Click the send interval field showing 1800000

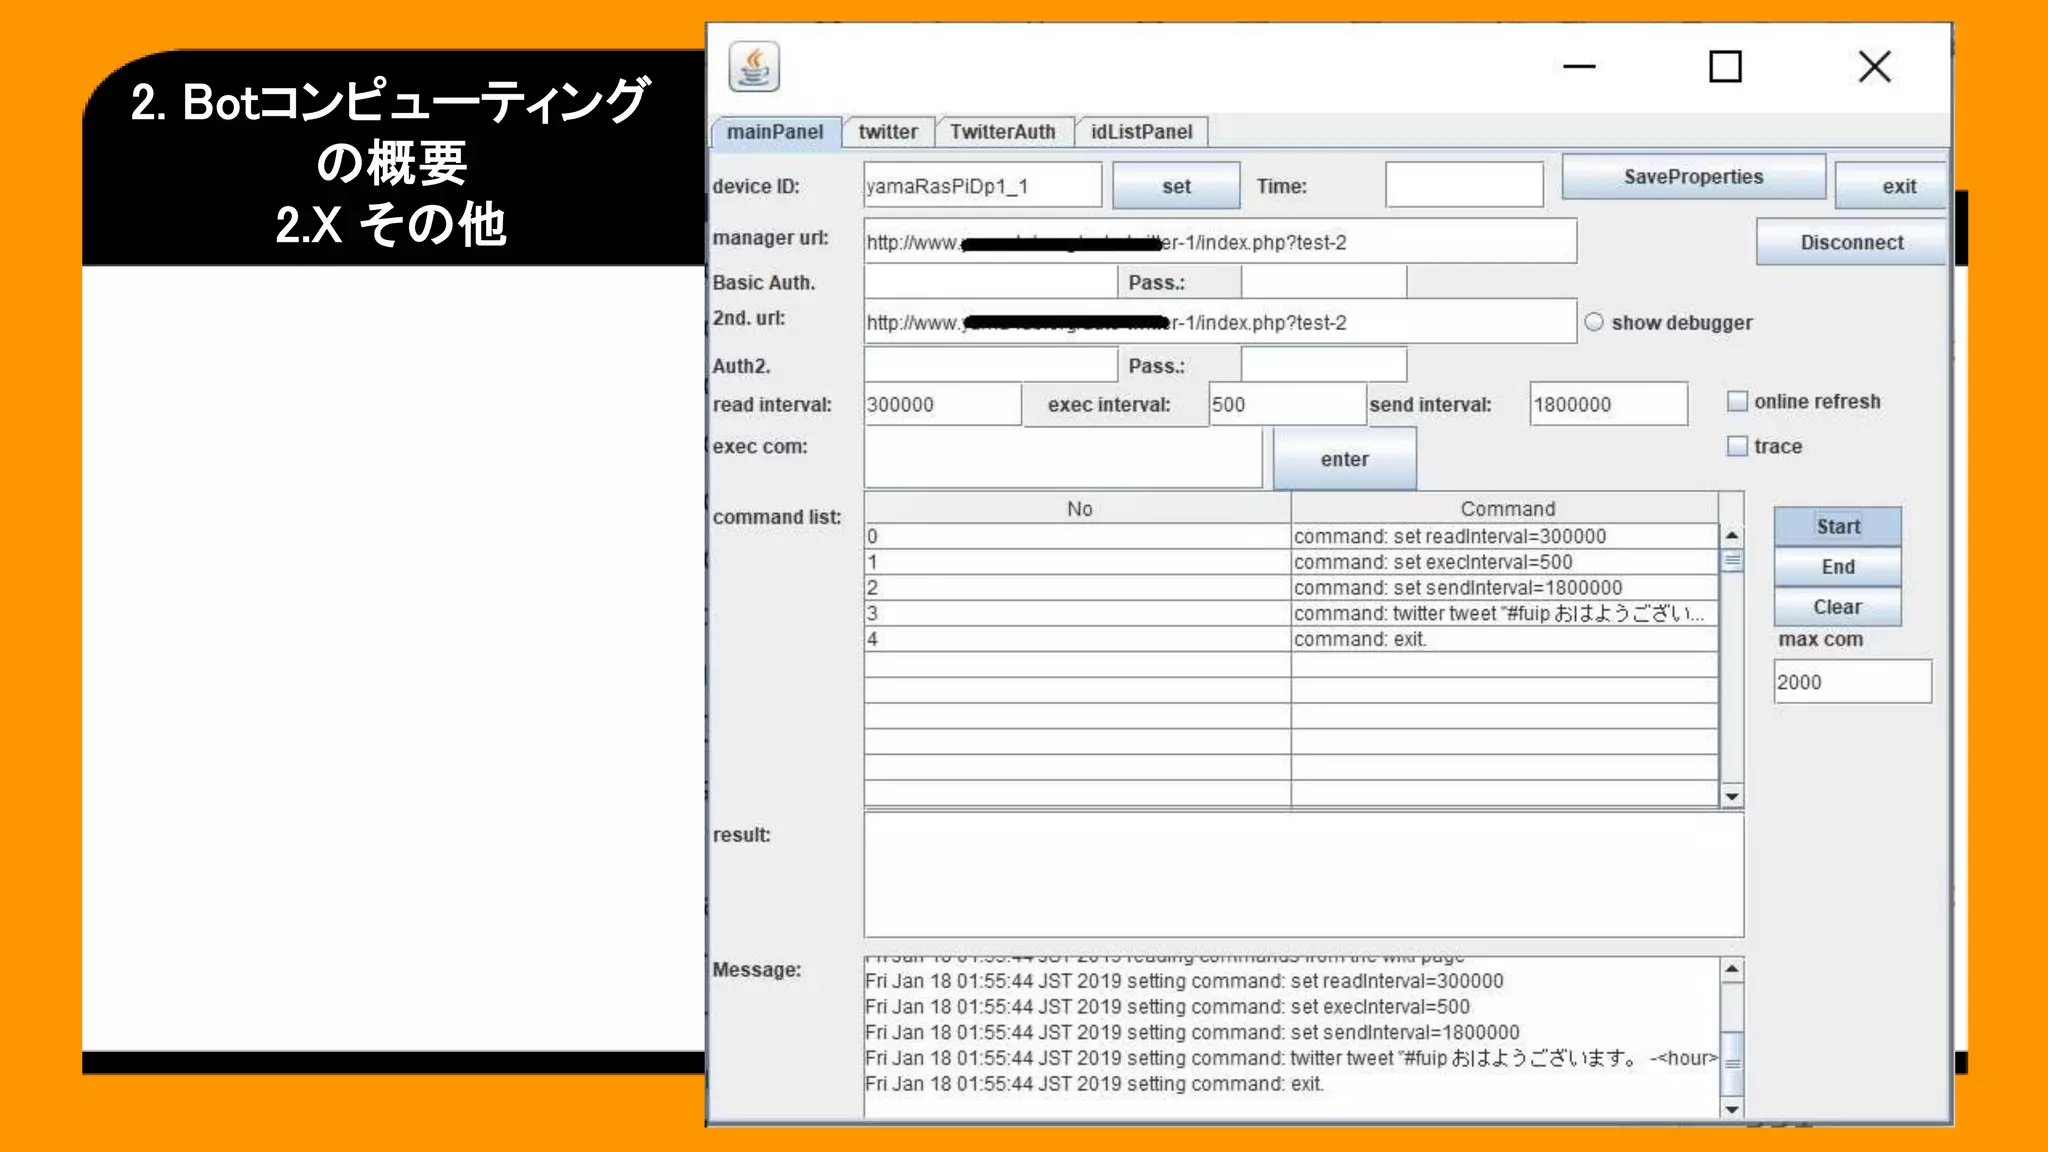tap(1608, 404)
